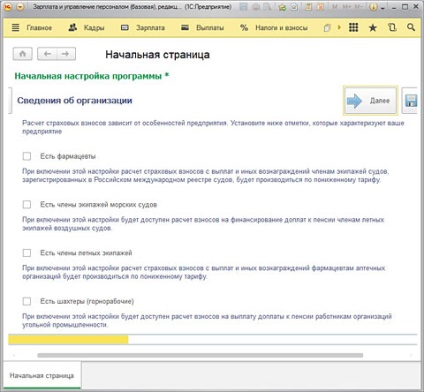Open the info (i) icon in title bar

click(x=373, y=7)
